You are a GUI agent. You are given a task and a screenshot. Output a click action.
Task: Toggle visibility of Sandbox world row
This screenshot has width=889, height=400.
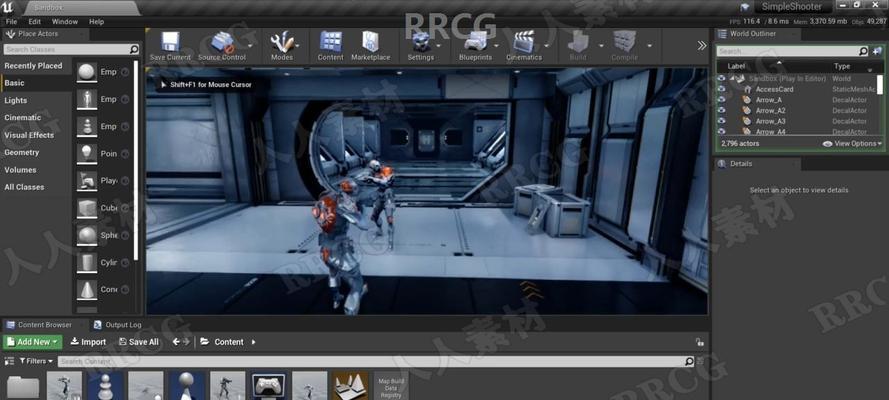click(721, 79)
